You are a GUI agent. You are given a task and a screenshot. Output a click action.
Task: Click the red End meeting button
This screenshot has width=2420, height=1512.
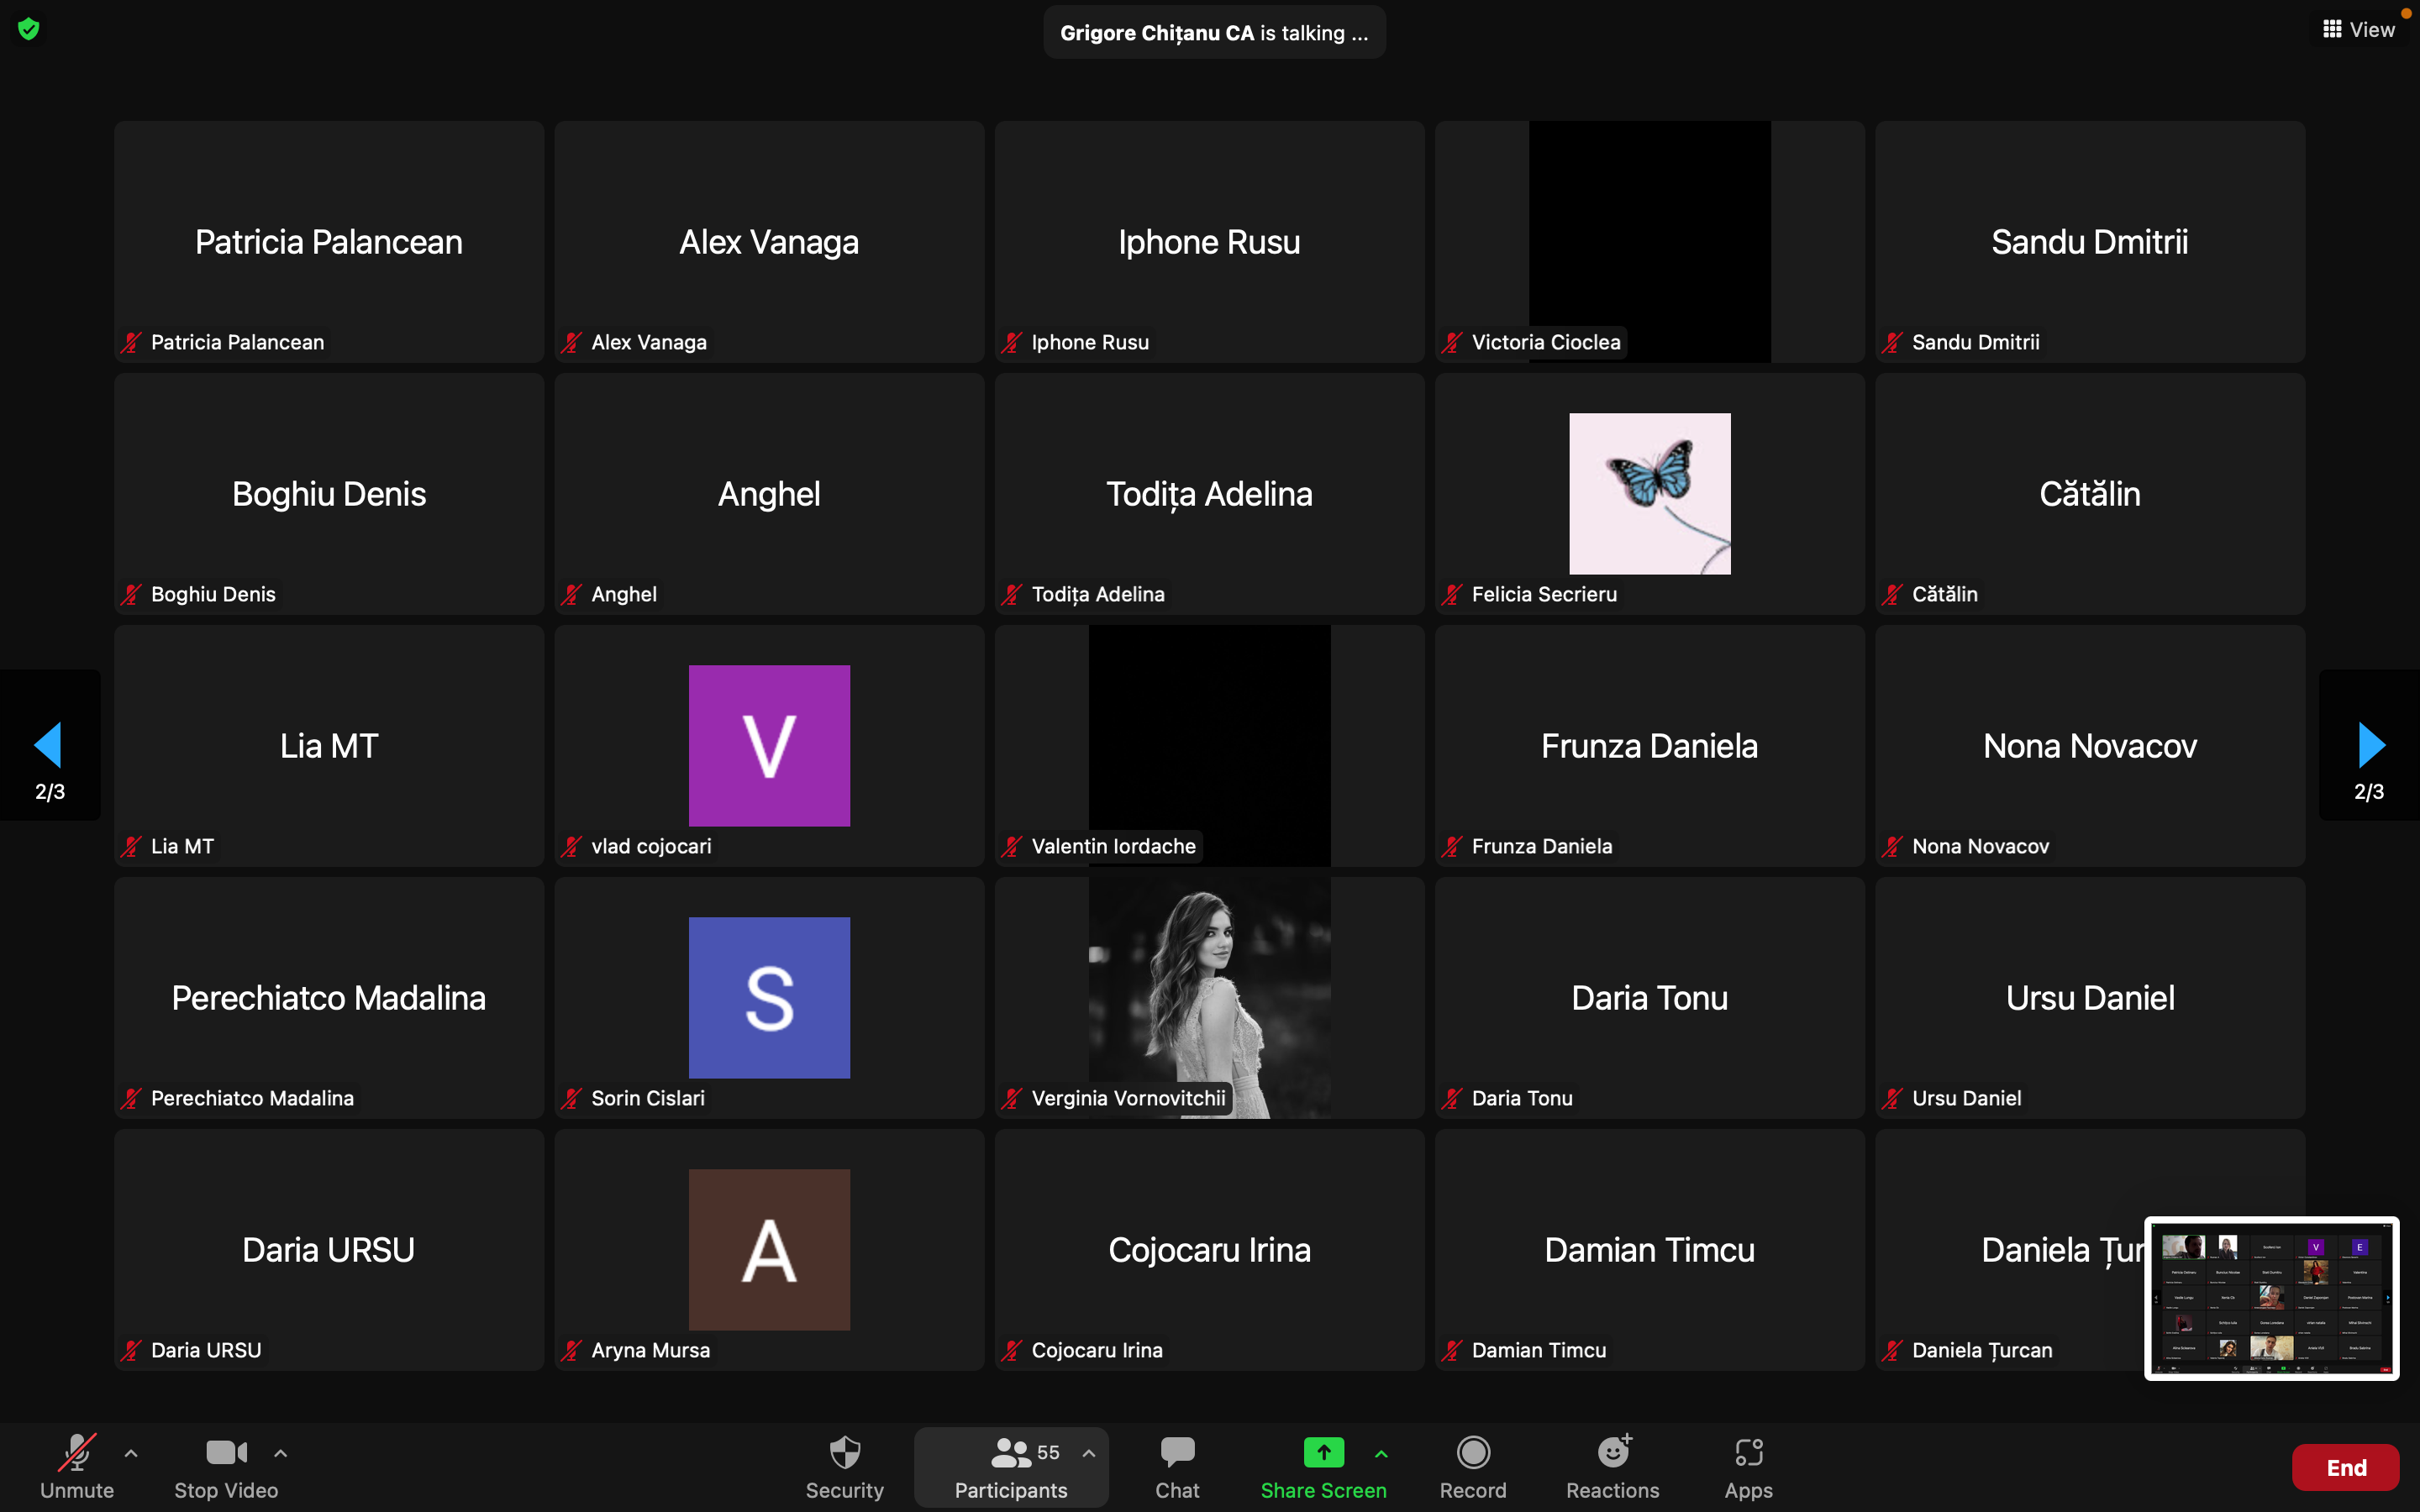[x=2345, y=1467]
